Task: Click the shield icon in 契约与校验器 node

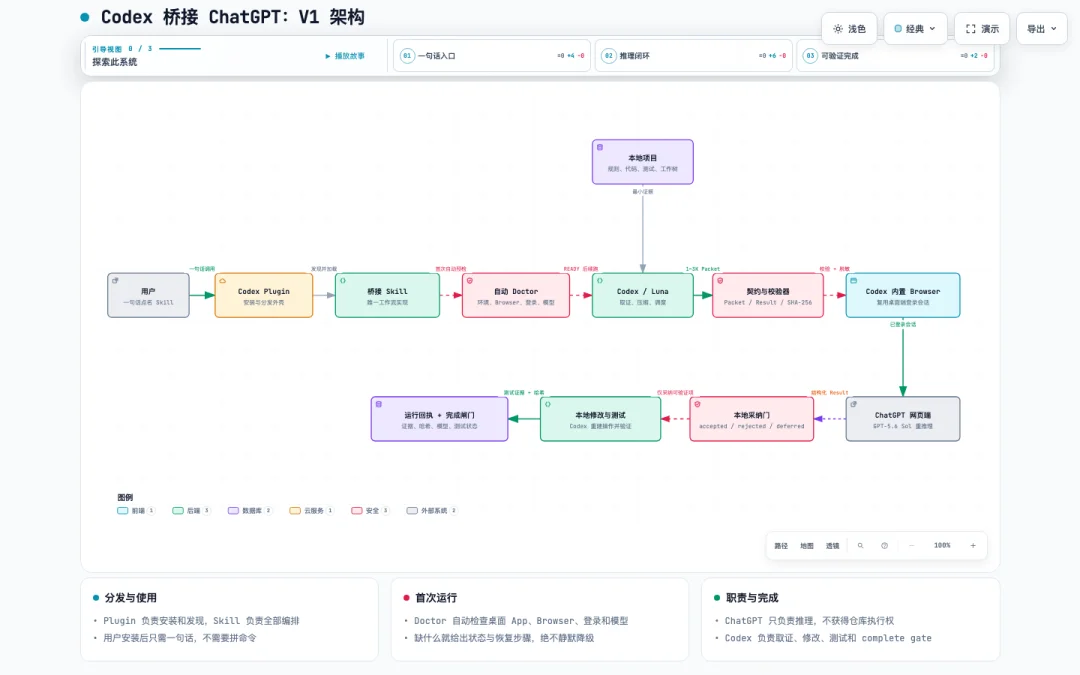Action: 720,280
